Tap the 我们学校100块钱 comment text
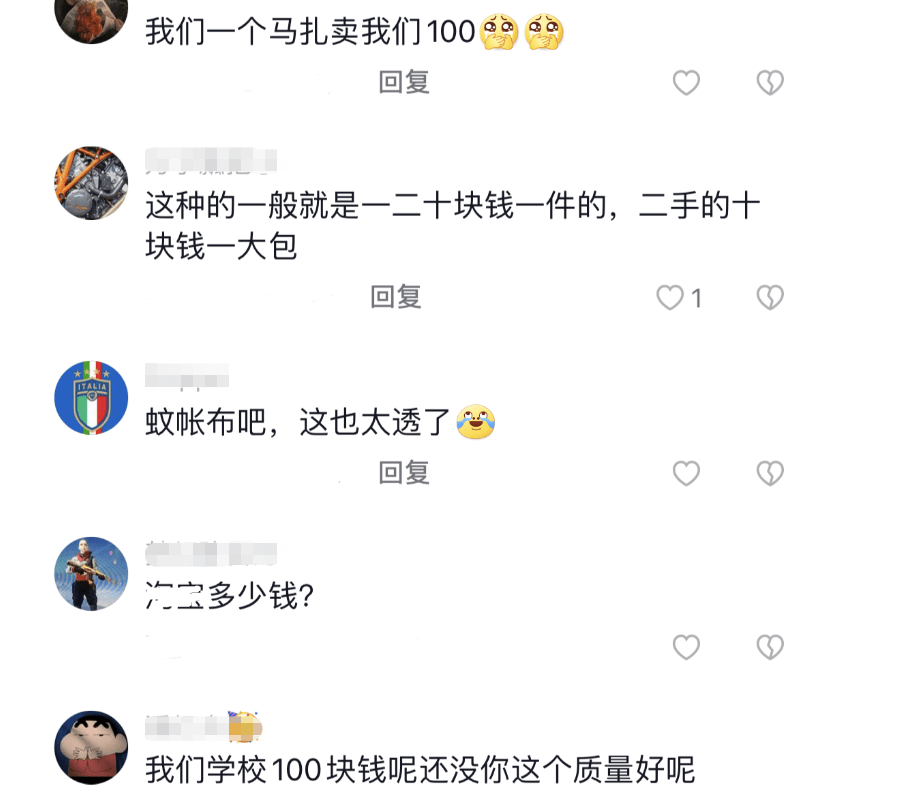 coord(420,769)
